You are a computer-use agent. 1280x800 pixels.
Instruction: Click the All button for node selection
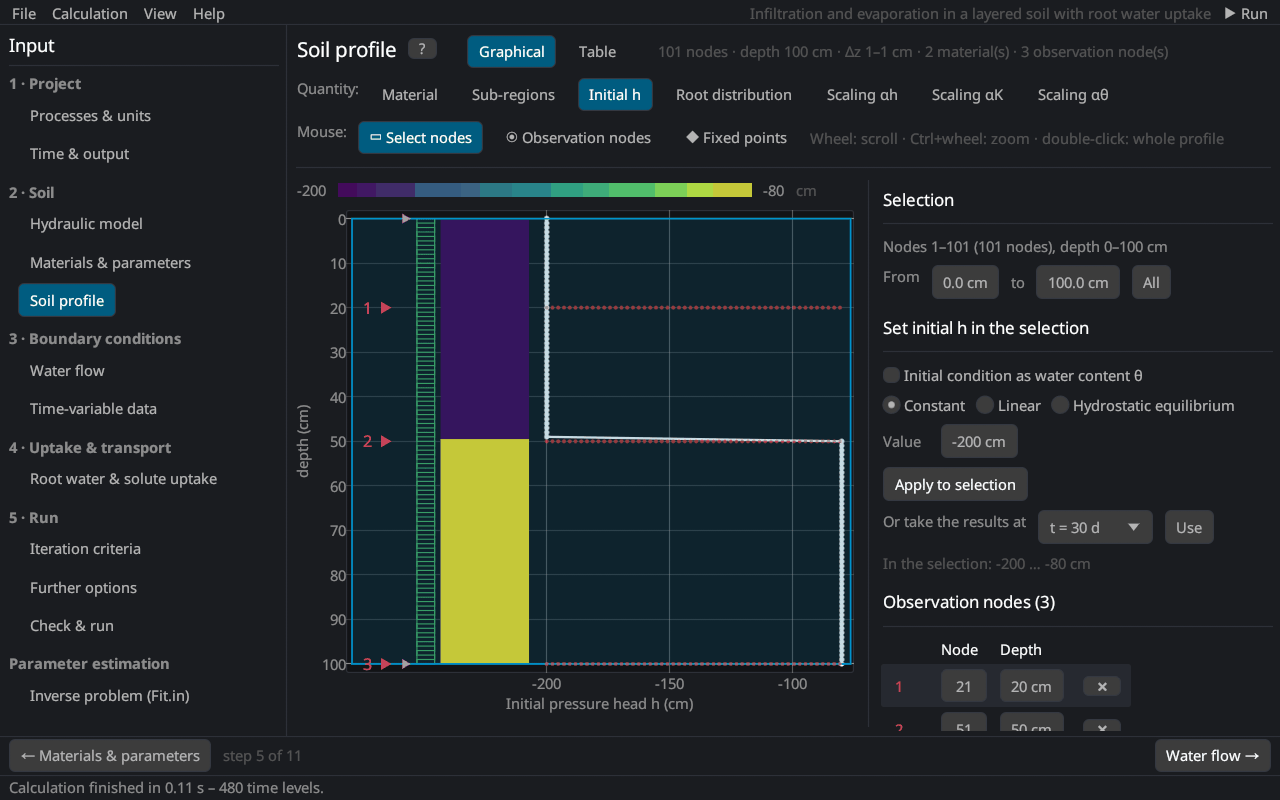coord(1151,282)
